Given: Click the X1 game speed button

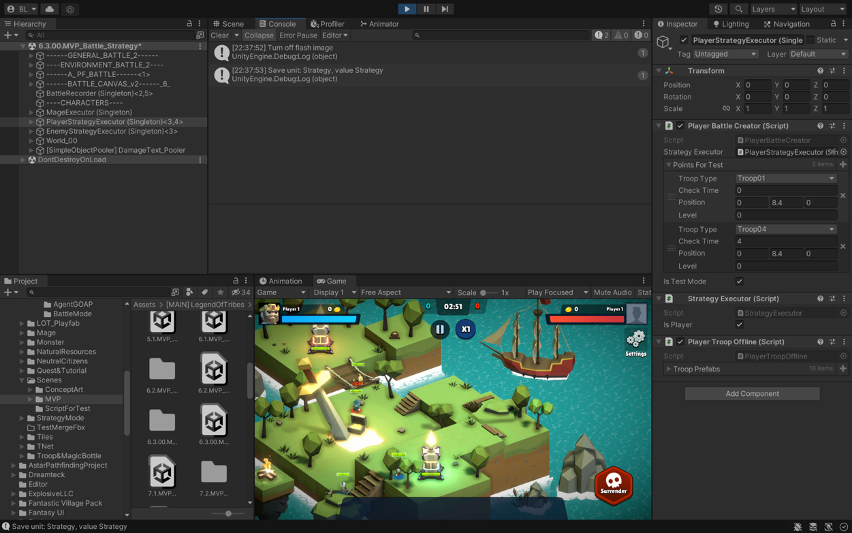Looking at the screenshot, I should [466, 329].
